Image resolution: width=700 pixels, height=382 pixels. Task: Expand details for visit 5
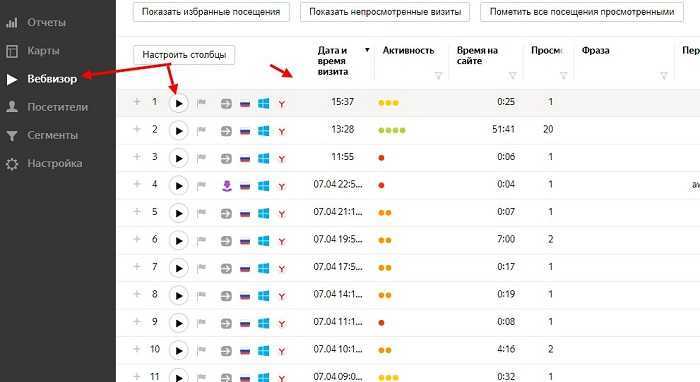pos(137,212)
